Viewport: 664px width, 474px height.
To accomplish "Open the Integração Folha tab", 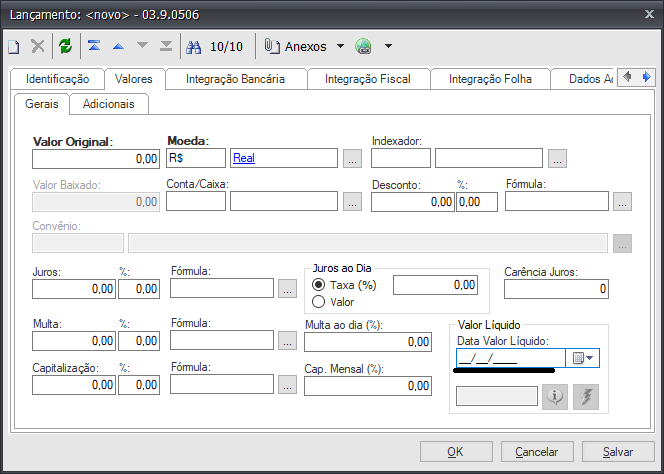I will pyautogui.click(x=490, y=79).
